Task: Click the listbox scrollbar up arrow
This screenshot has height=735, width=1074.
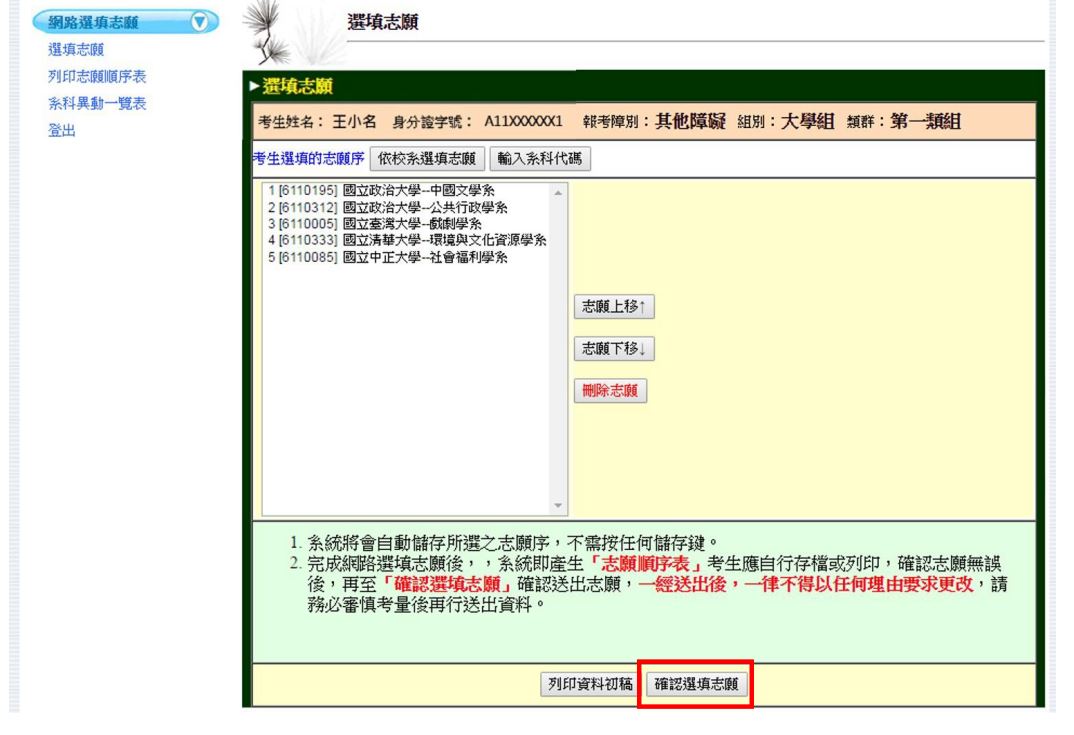Action: (x=558, y=193)
